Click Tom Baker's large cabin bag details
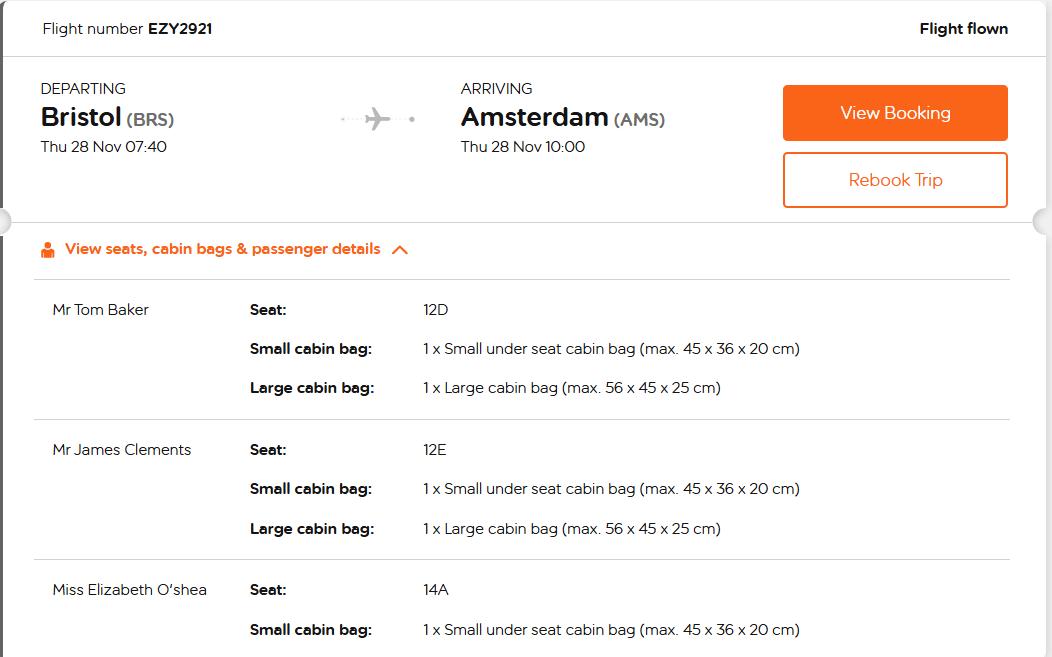This screenshot has width=1052, height=657. [x=571, y=388]
